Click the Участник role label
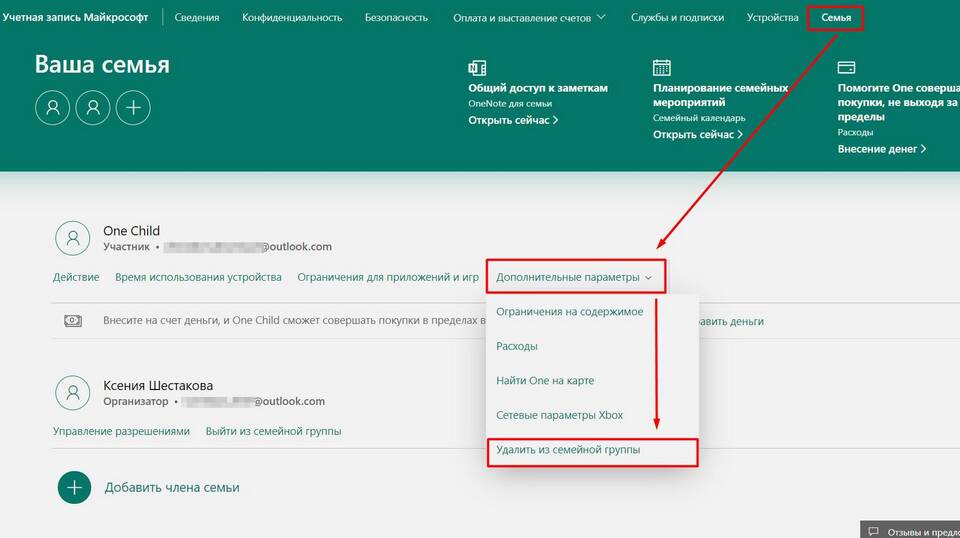This screenshot has width=960, height=538. [x=126, y=247]
